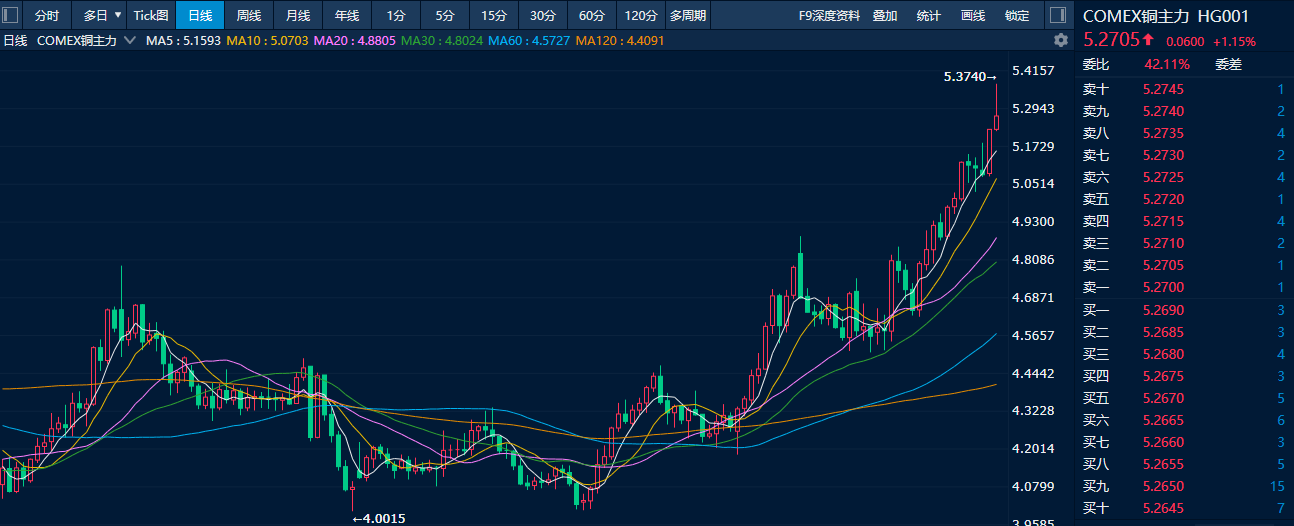The height and width of the screenshot is (526, 1294).
Task: Toggle the 锁定 lock option
Action: coord(1016,16)
